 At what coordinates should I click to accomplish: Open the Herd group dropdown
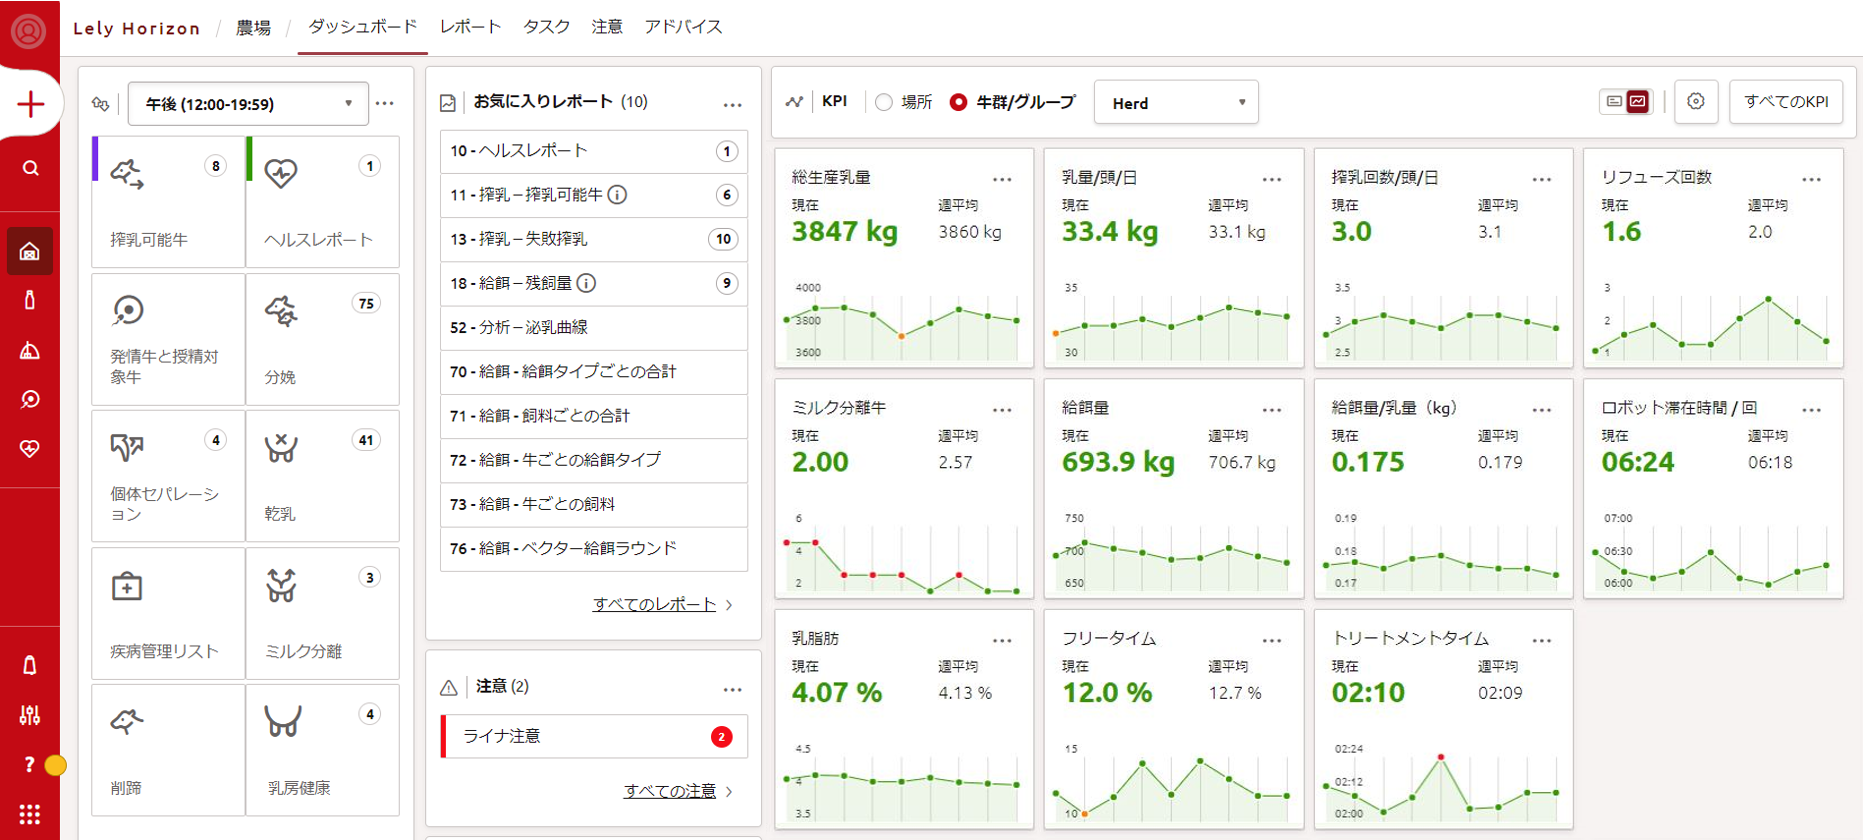click(1176, 102)
